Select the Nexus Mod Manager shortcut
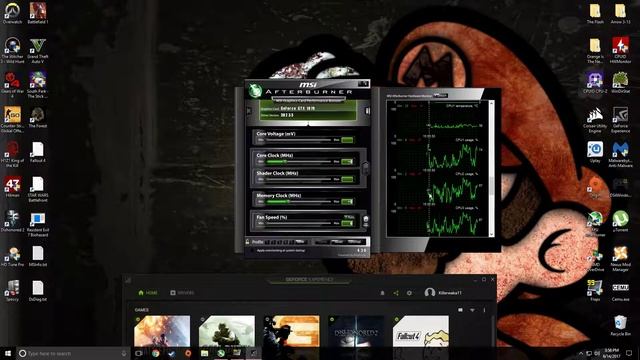Viewport: 640px width, 360px height. (x=620, y=258)
